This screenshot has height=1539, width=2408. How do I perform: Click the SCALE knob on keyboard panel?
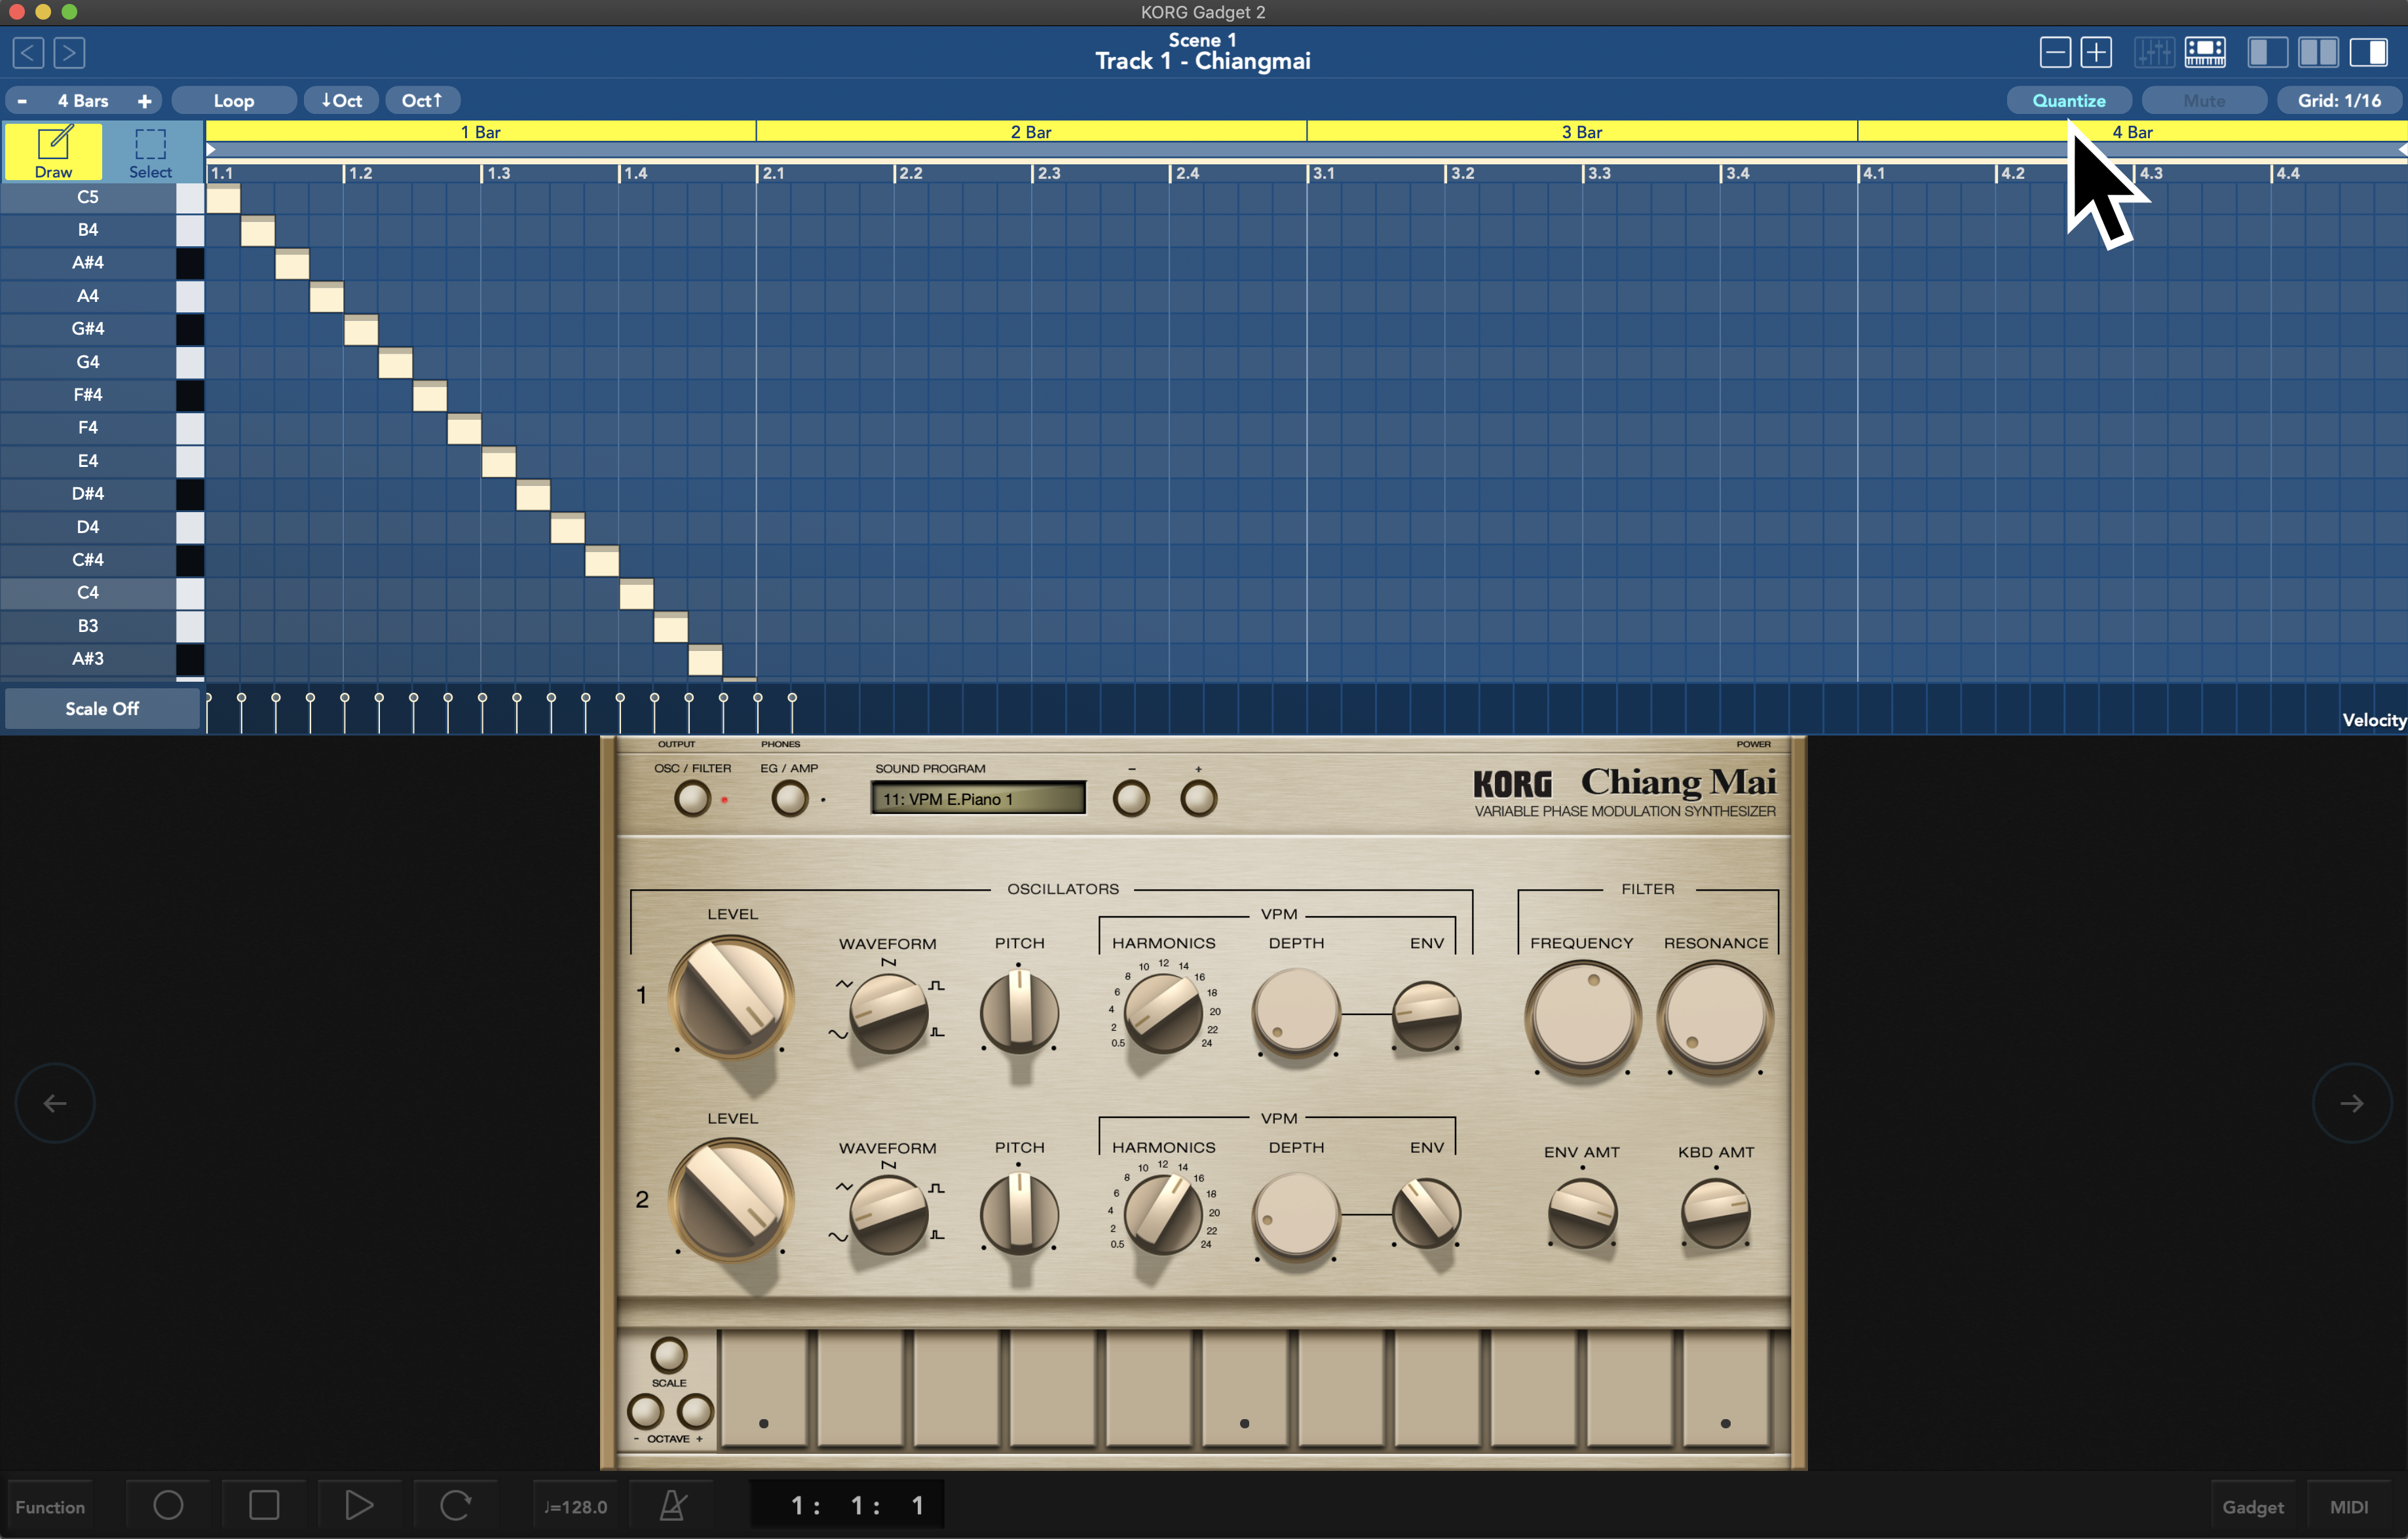tap(669, 1355)
